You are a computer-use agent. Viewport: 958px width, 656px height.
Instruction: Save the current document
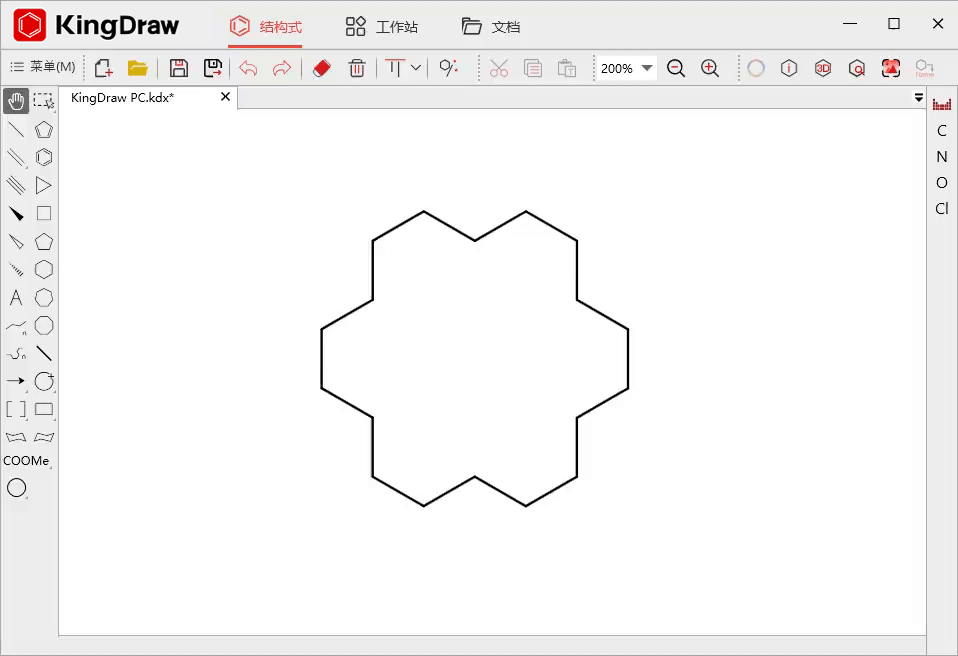point(178,68)
